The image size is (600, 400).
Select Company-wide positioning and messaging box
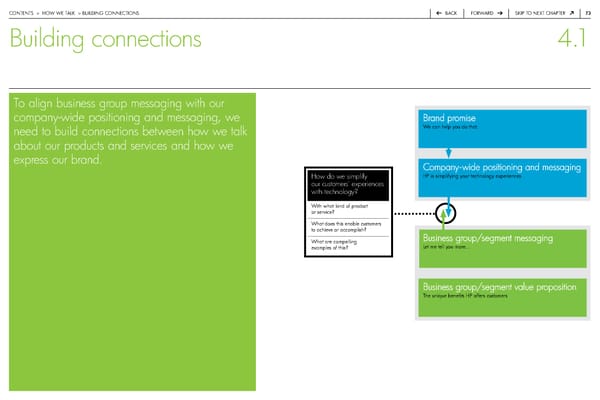[499, 175]
